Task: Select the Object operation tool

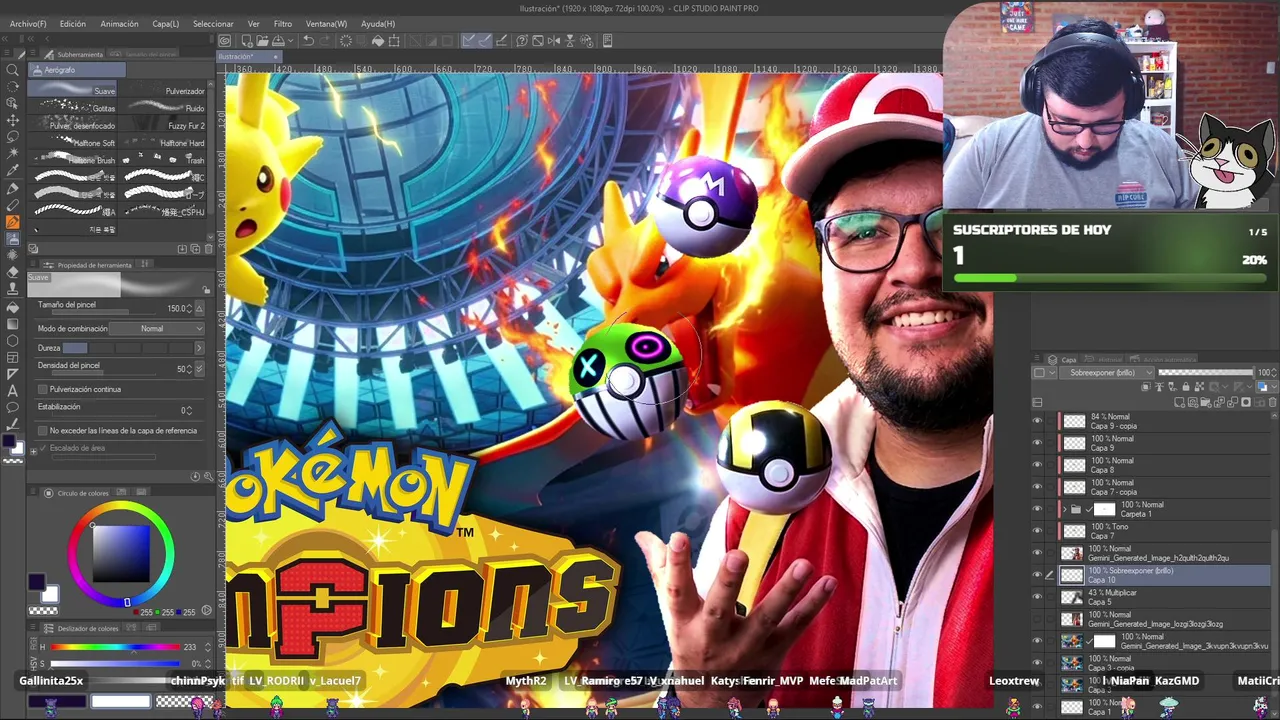Action: (11, 102)
